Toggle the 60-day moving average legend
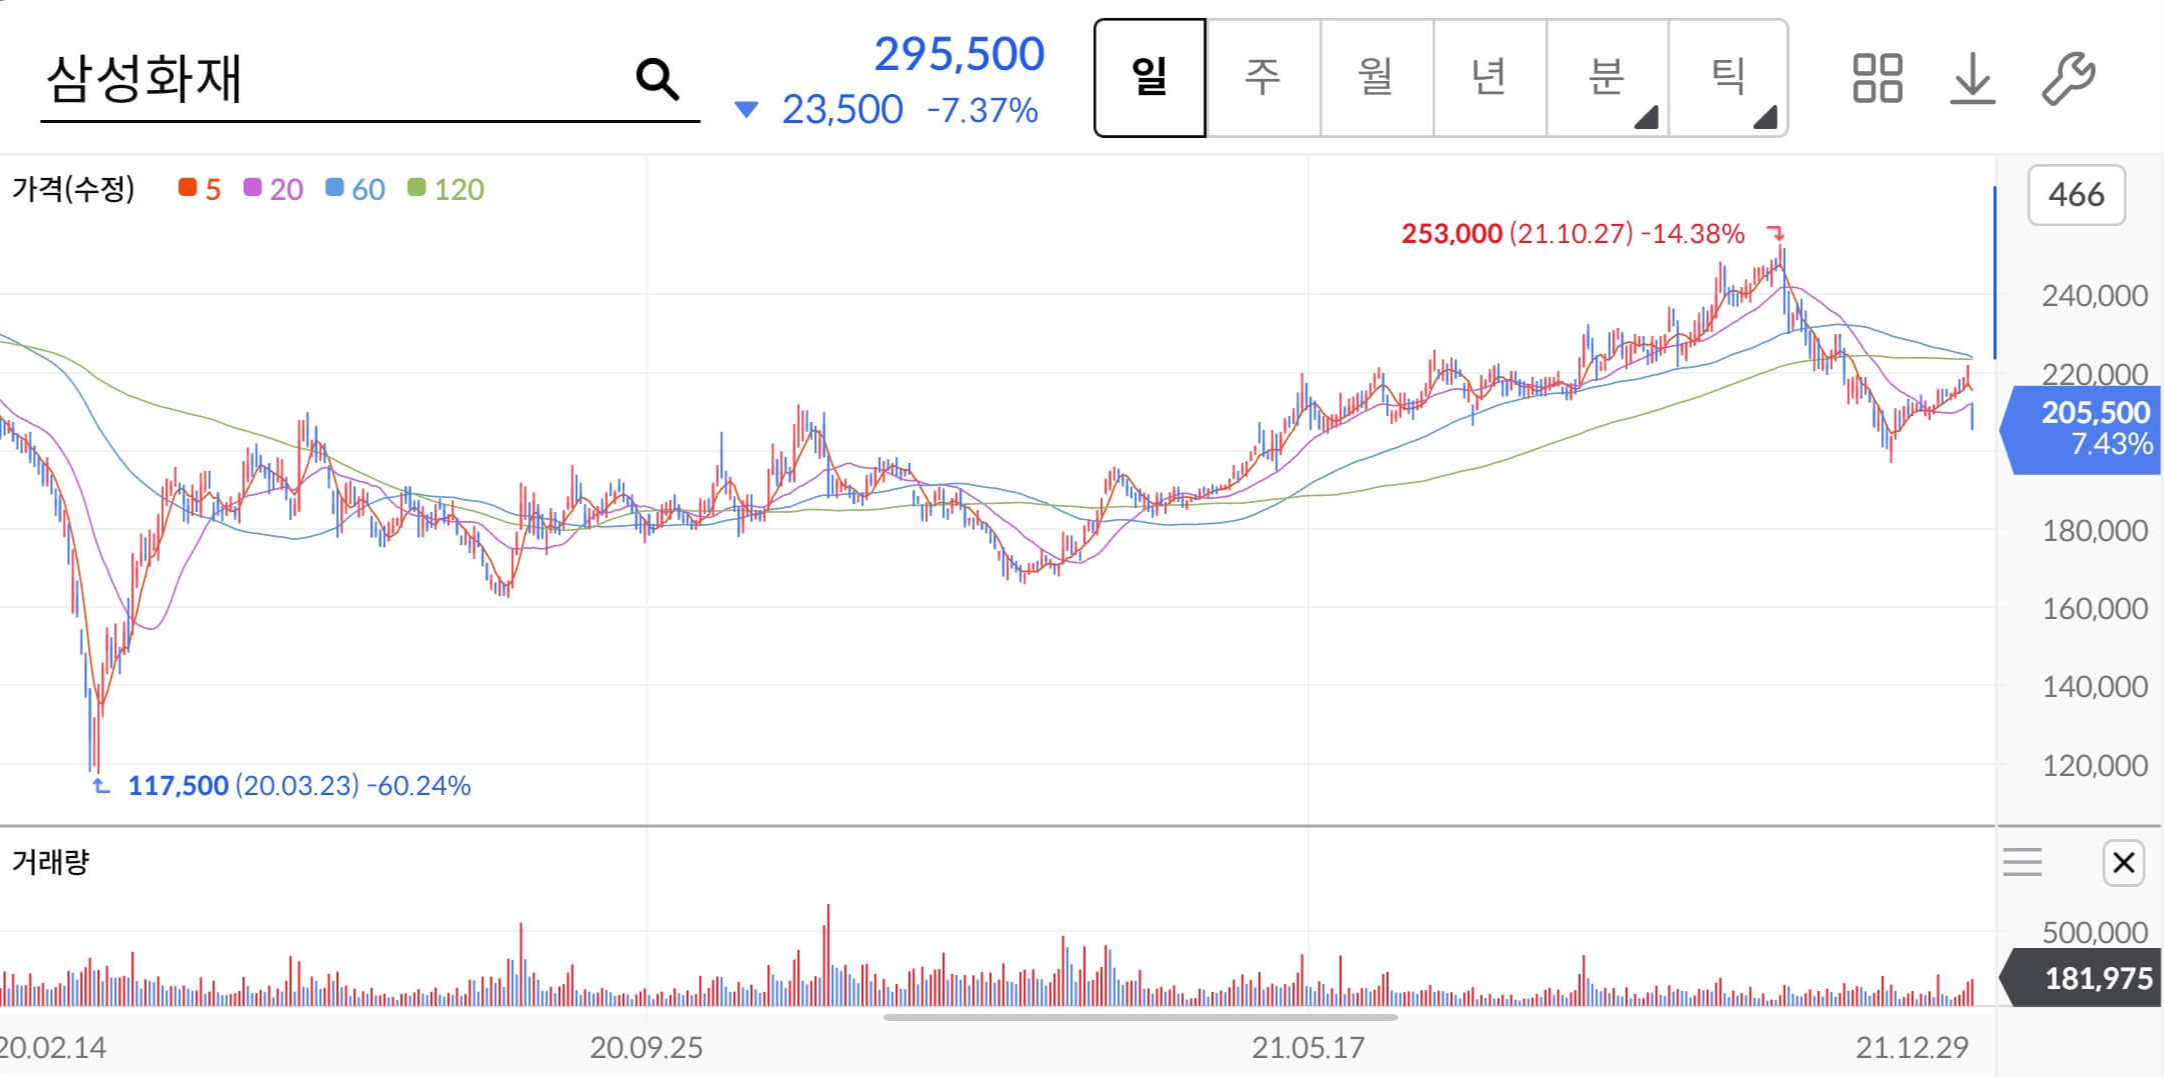Screen dimensions: 2164x1077 (x=355, y=189)
